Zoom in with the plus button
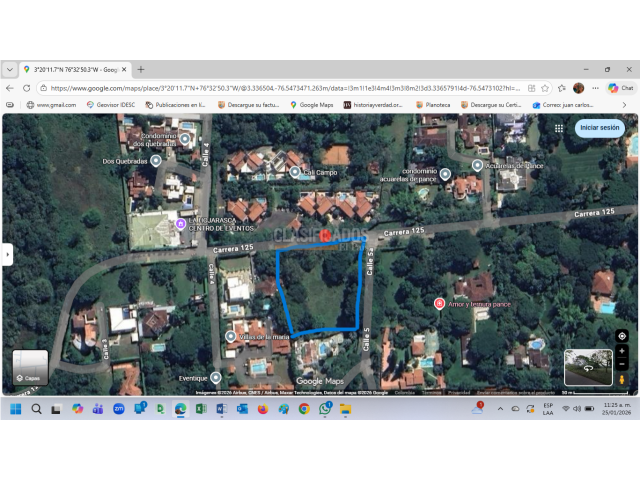This screenshot has width=640, height=480. tap(622, 352)
